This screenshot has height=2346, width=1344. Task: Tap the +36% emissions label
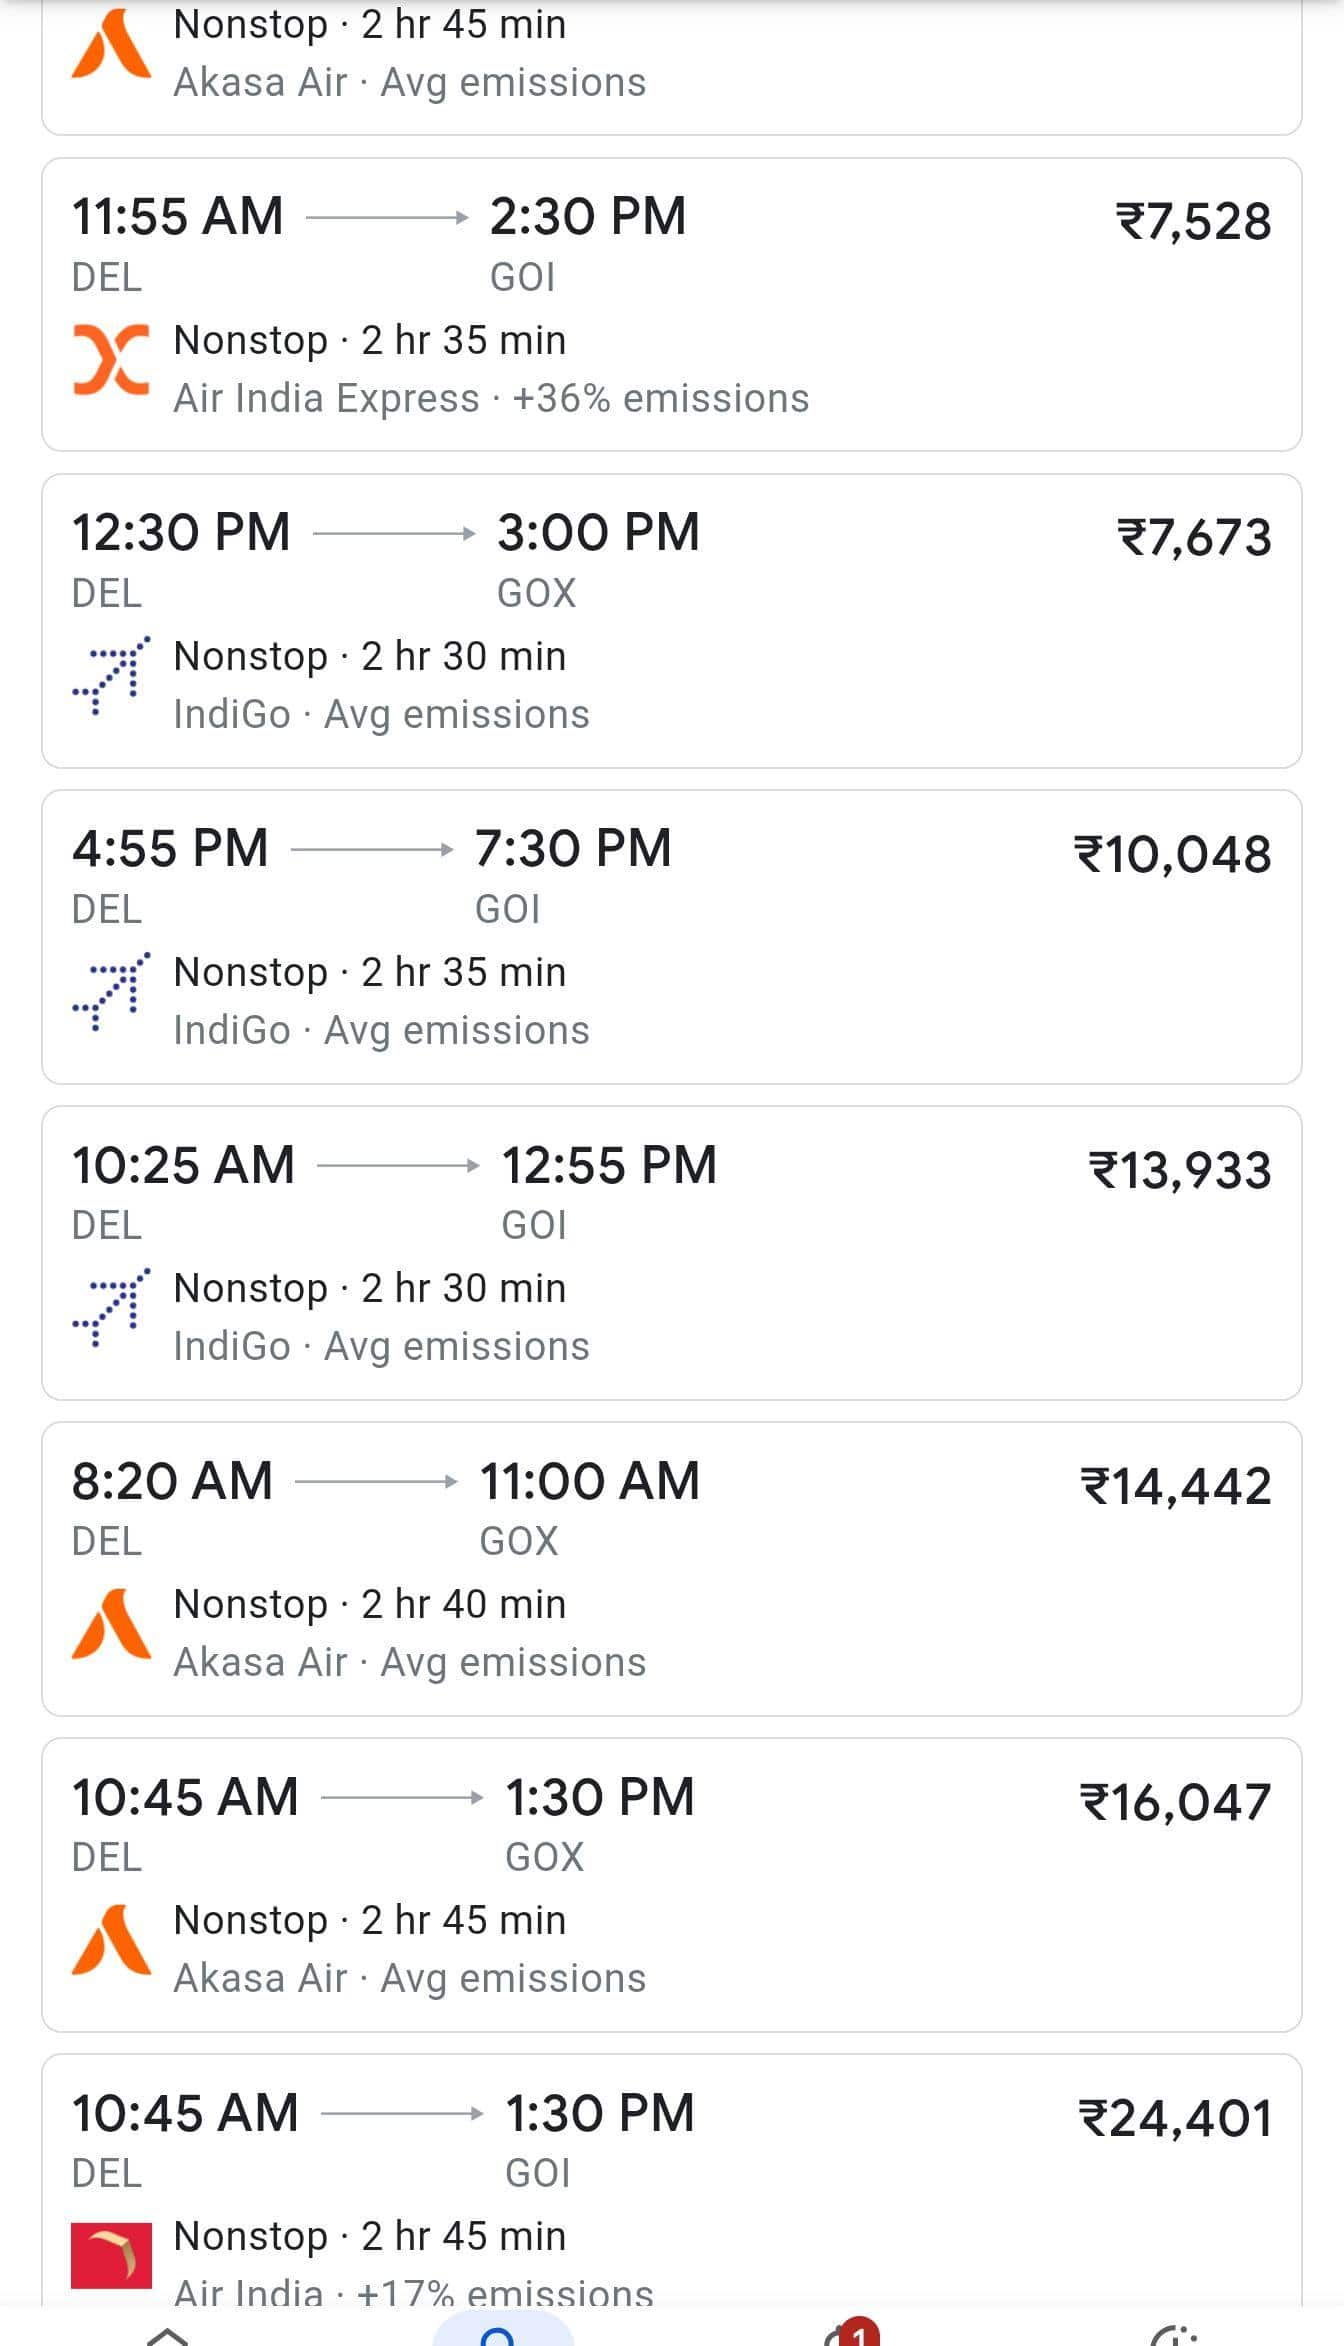click(x=660, y=398)
